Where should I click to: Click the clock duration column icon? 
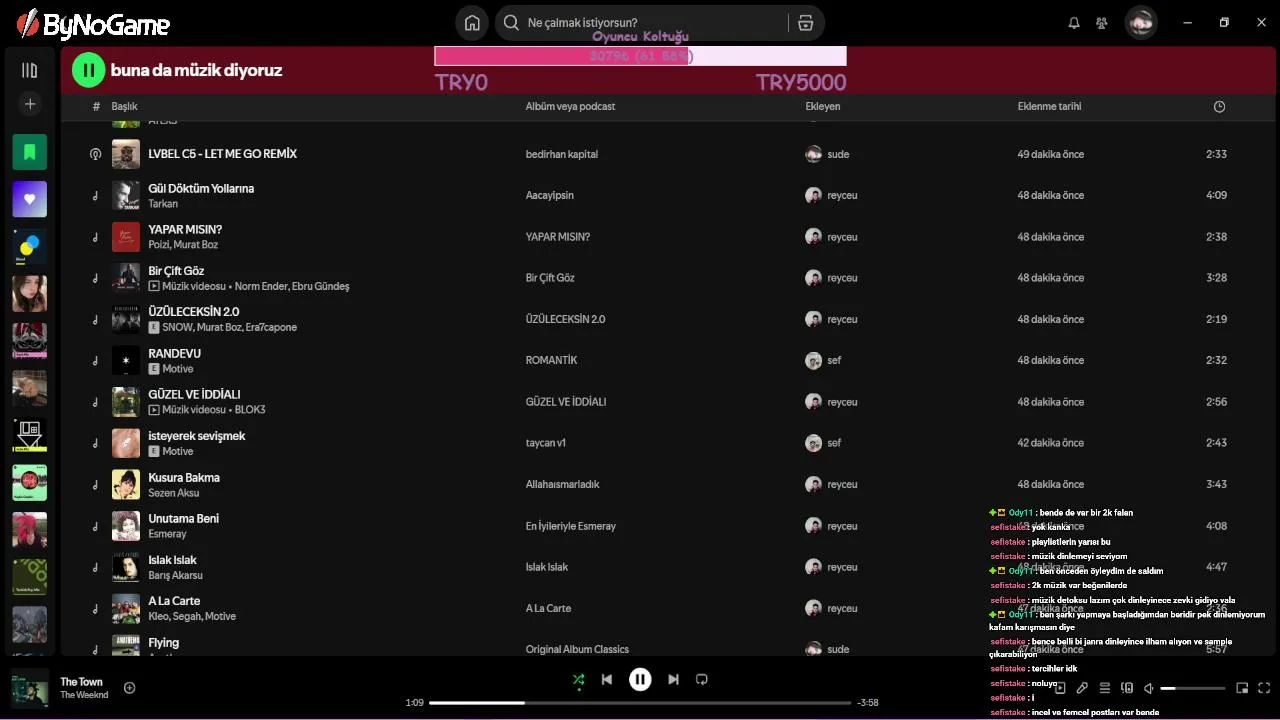(x=1219, y=106)
